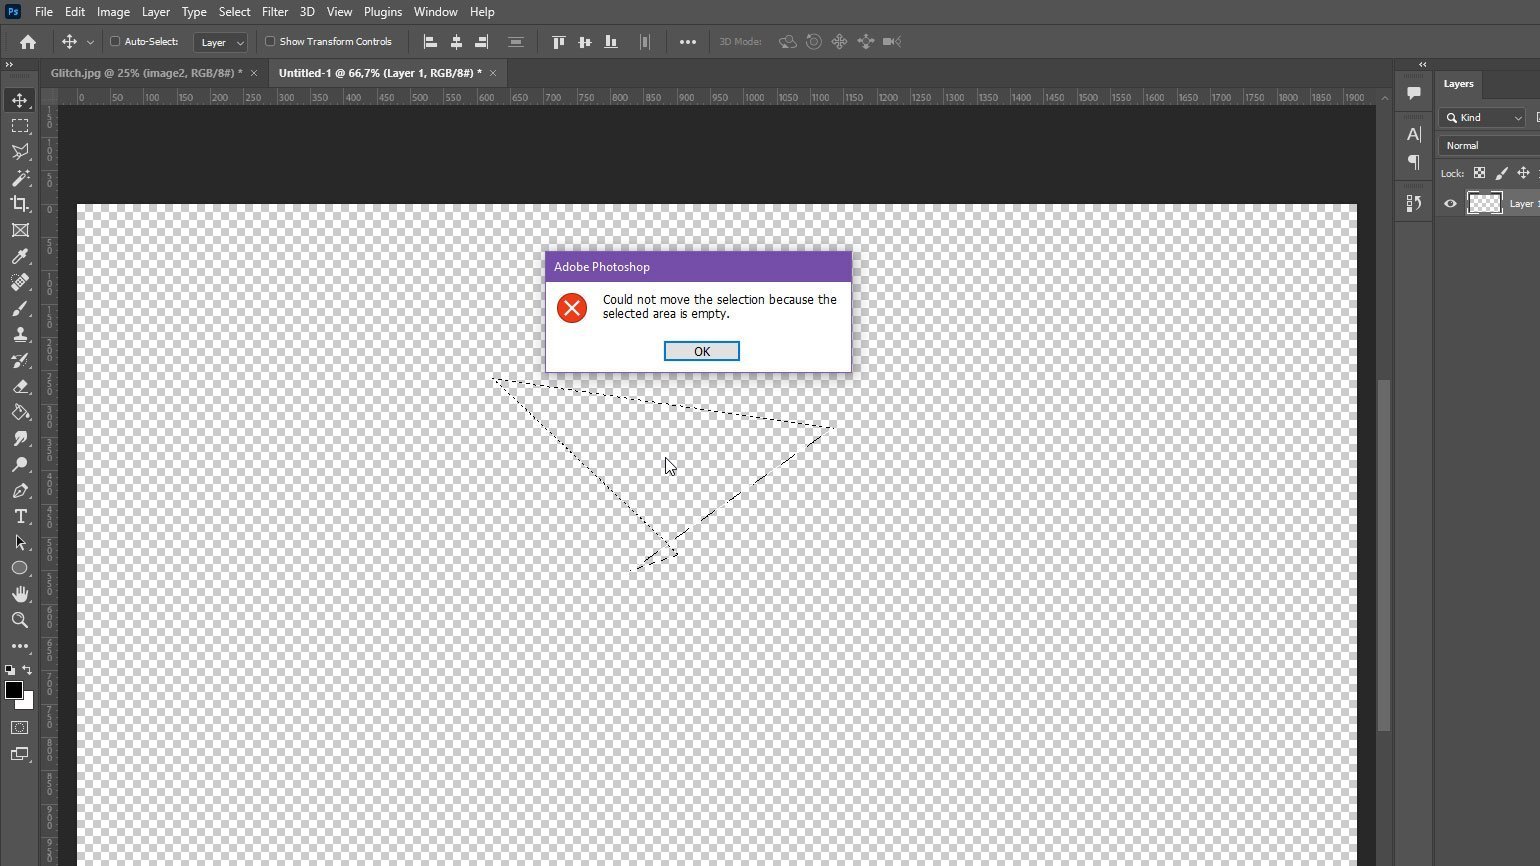Select the Eyedropper tool

point(20,257)
